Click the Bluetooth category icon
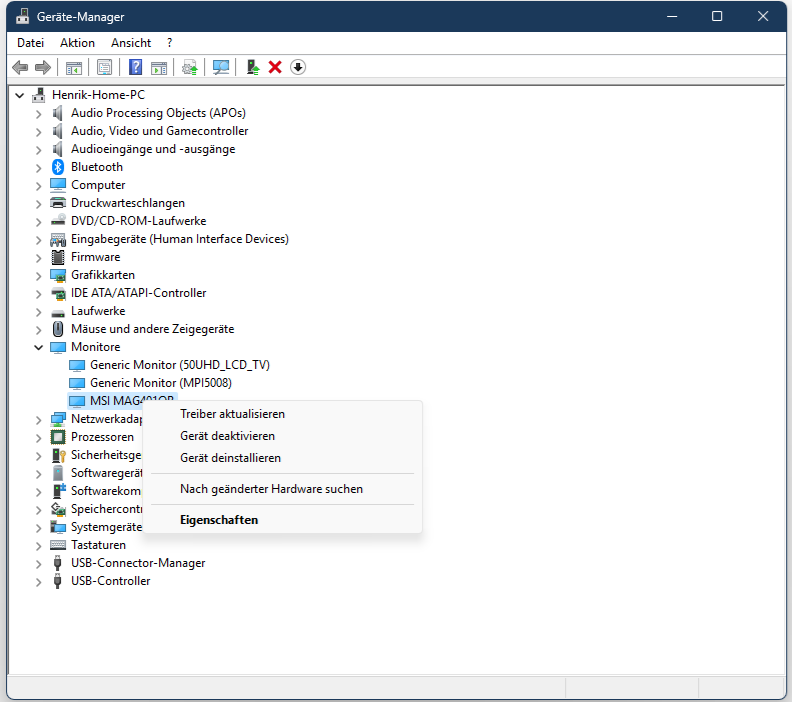Screen dimensions: 792x702 tap(58, 167)
